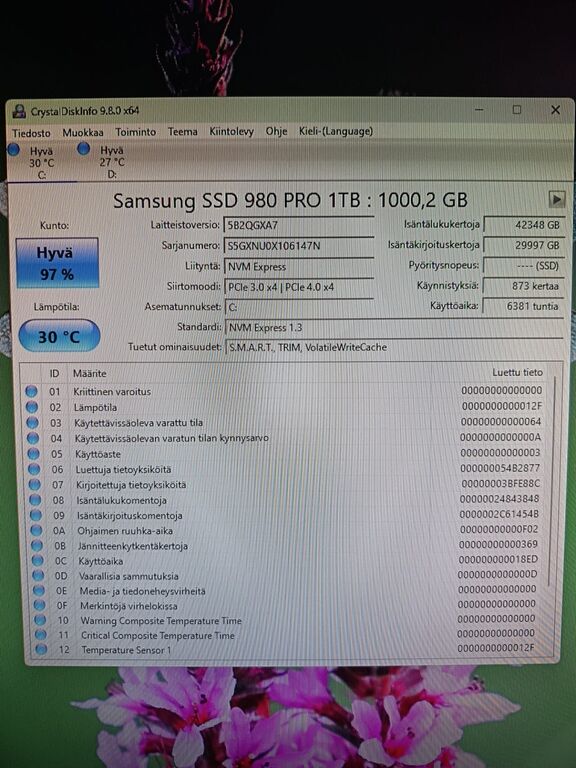The width and height of the screenshot is (576, 768).
Task: Click the Tuetut ominaisuudet field
Action: pos(394,347)
